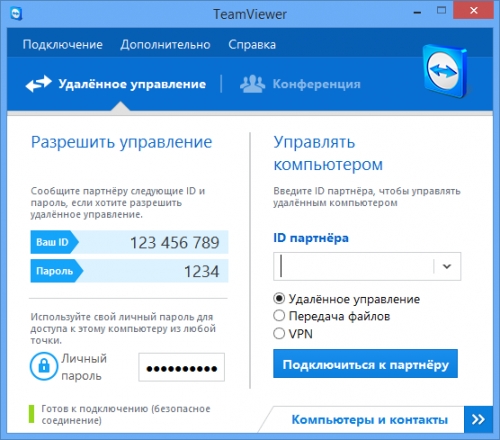Click the TeamViewer title bar app icon
500x440 pixels.
click(x=16, y=14)
